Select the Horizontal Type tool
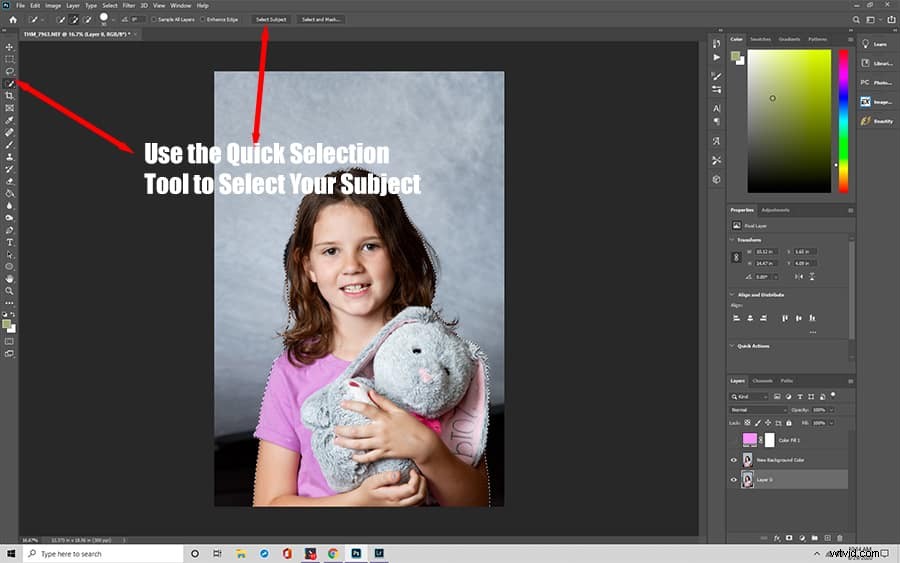This screenshot has width=900, height=563. pos(9,242)
